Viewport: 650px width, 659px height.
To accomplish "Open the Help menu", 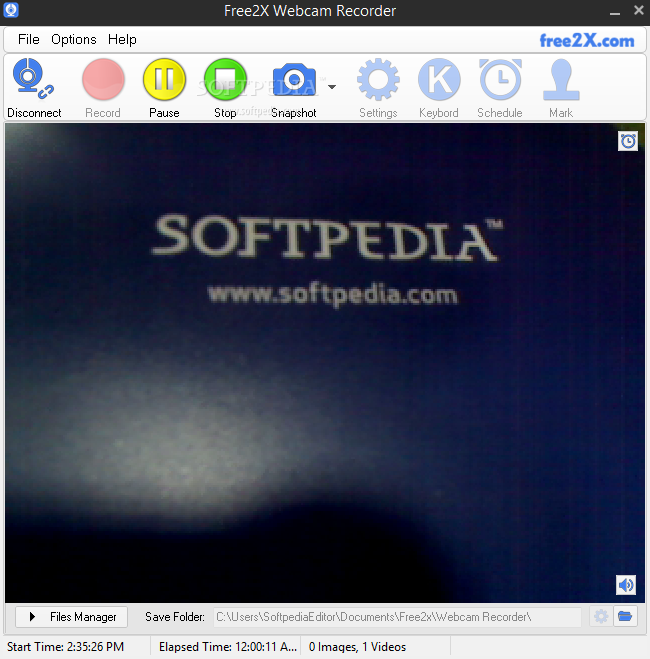I will 122,40.
